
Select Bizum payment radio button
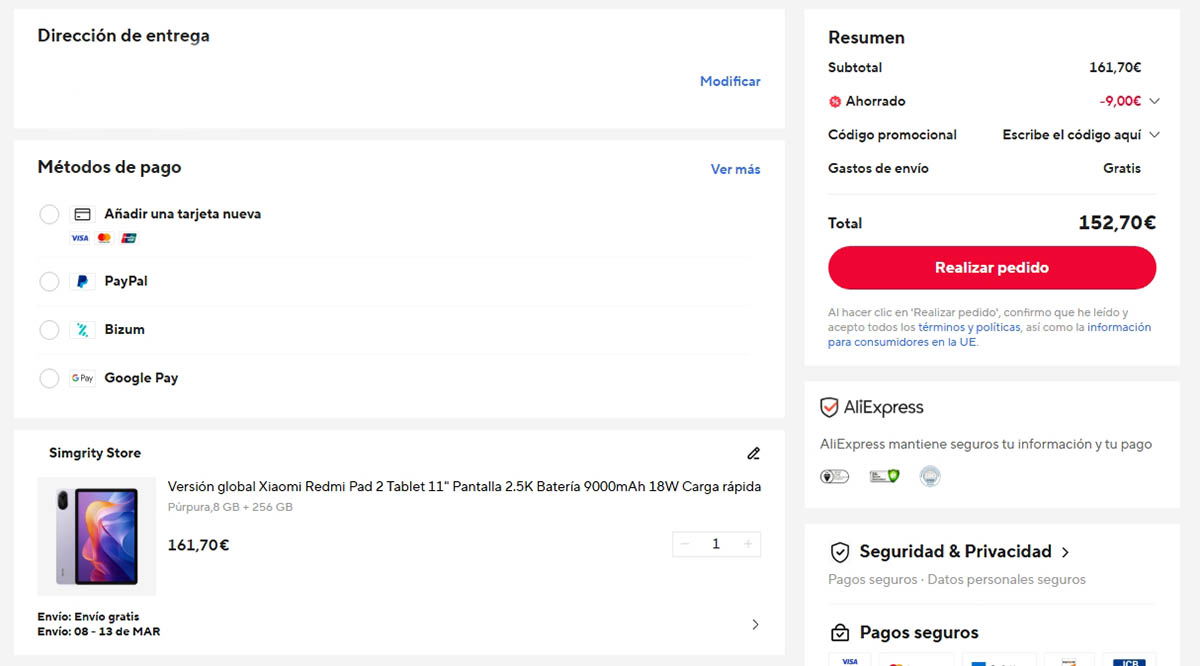(x=49, y=329)
